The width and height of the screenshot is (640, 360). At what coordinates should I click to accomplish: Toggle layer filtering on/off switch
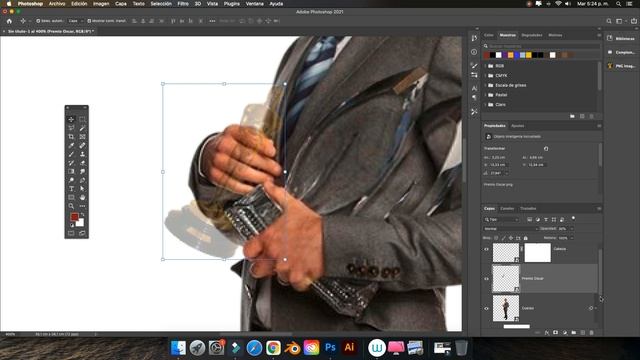point(573,218)
